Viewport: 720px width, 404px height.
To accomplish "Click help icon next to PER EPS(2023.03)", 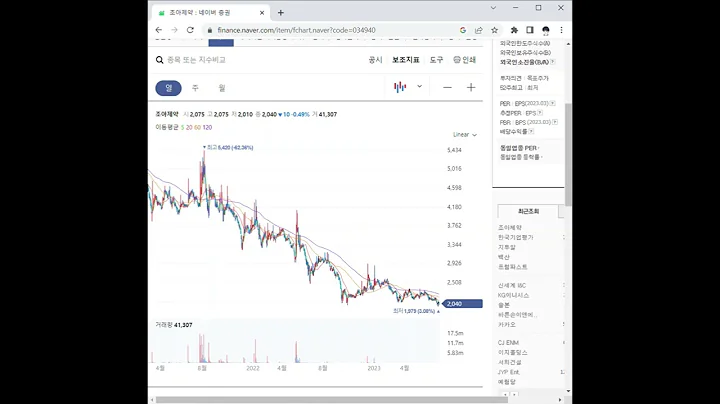I will 552,103.
